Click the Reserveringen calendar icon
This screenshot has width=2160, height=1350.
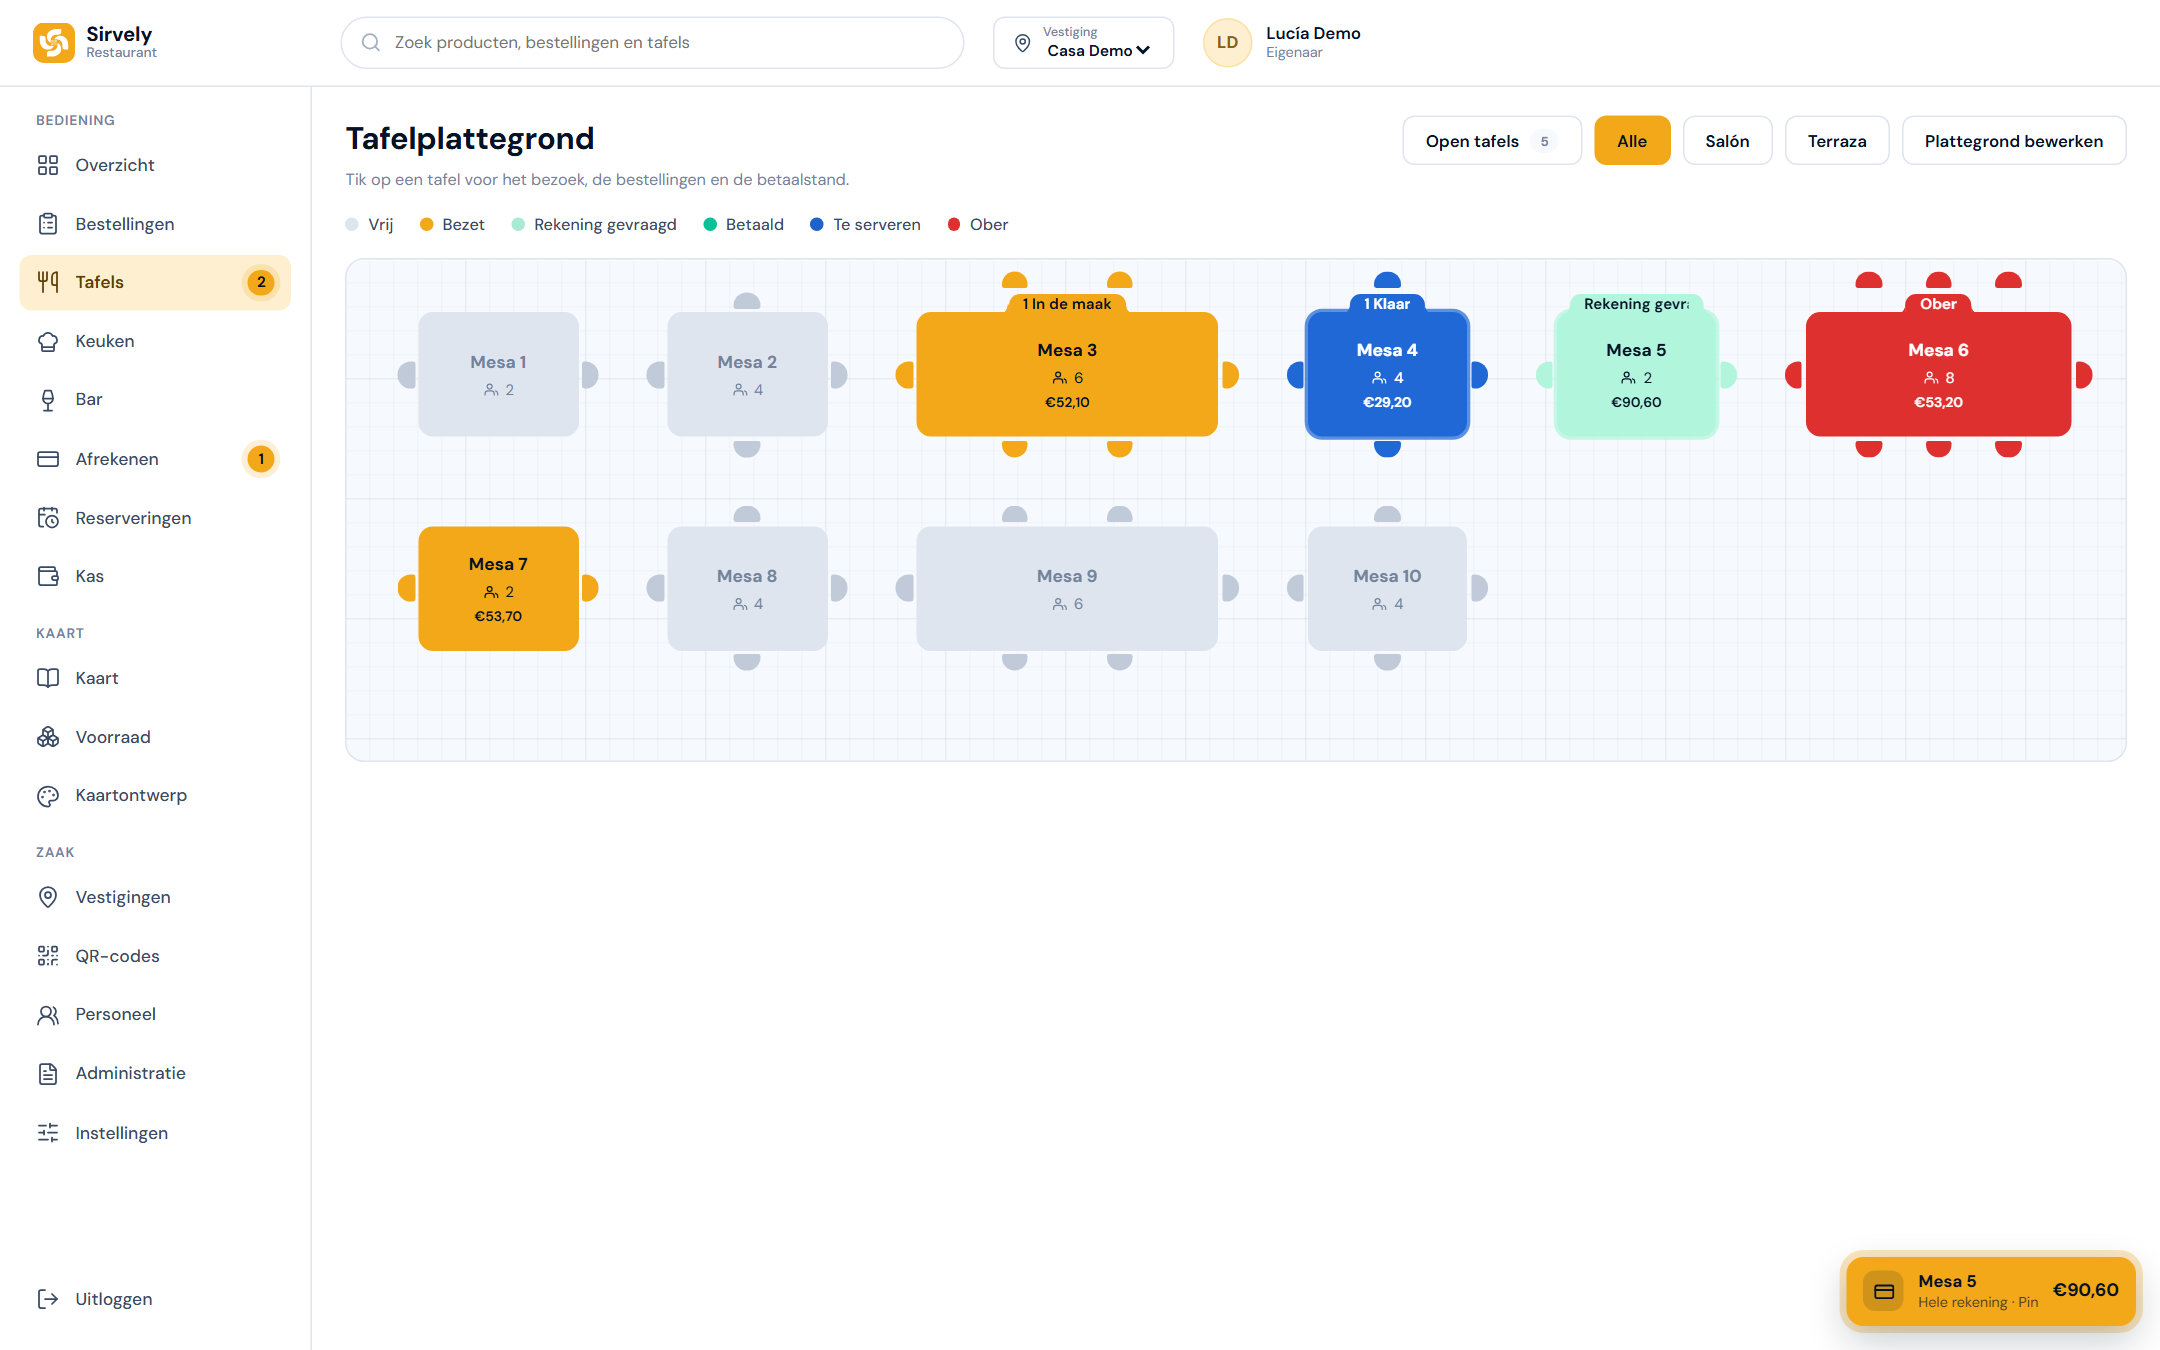click(x=48, y=518)
